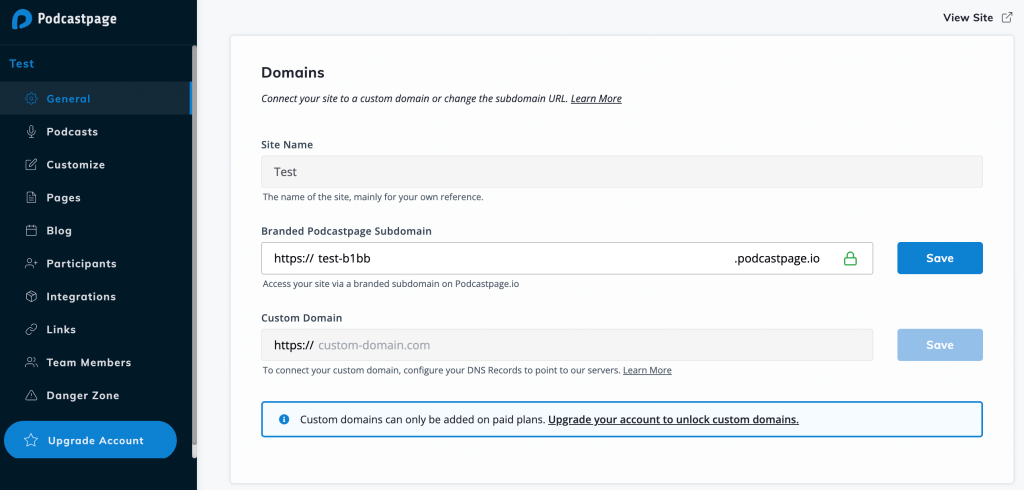Open the Pages menu item
Screen dimensions: 1024x490
click(x=63, y=198)
